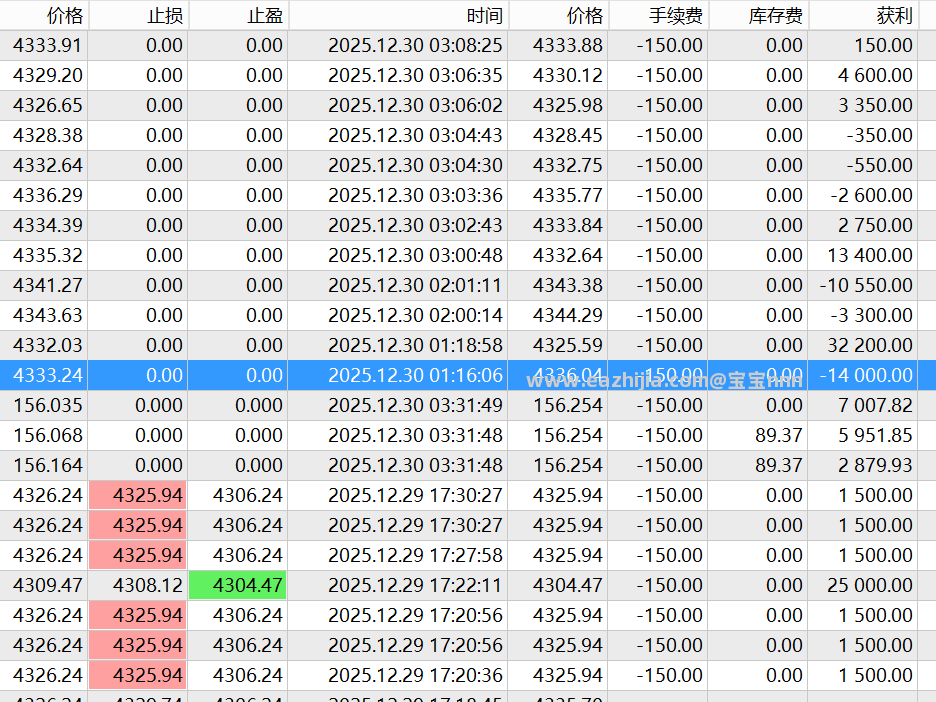The width and height of the screenshot is (936, 702).
Task: Click the 手续费 column header
Action: [x=658, y=15]
